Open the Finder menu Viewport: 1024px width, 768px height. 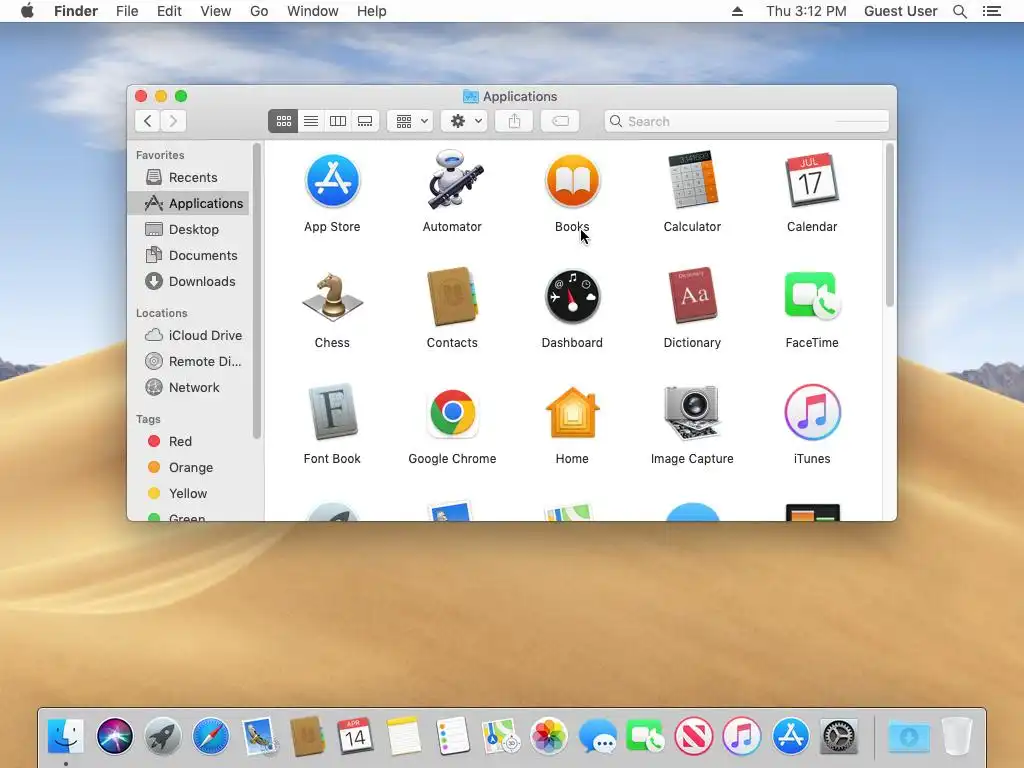pyautogui.click(x=76, y=11)
